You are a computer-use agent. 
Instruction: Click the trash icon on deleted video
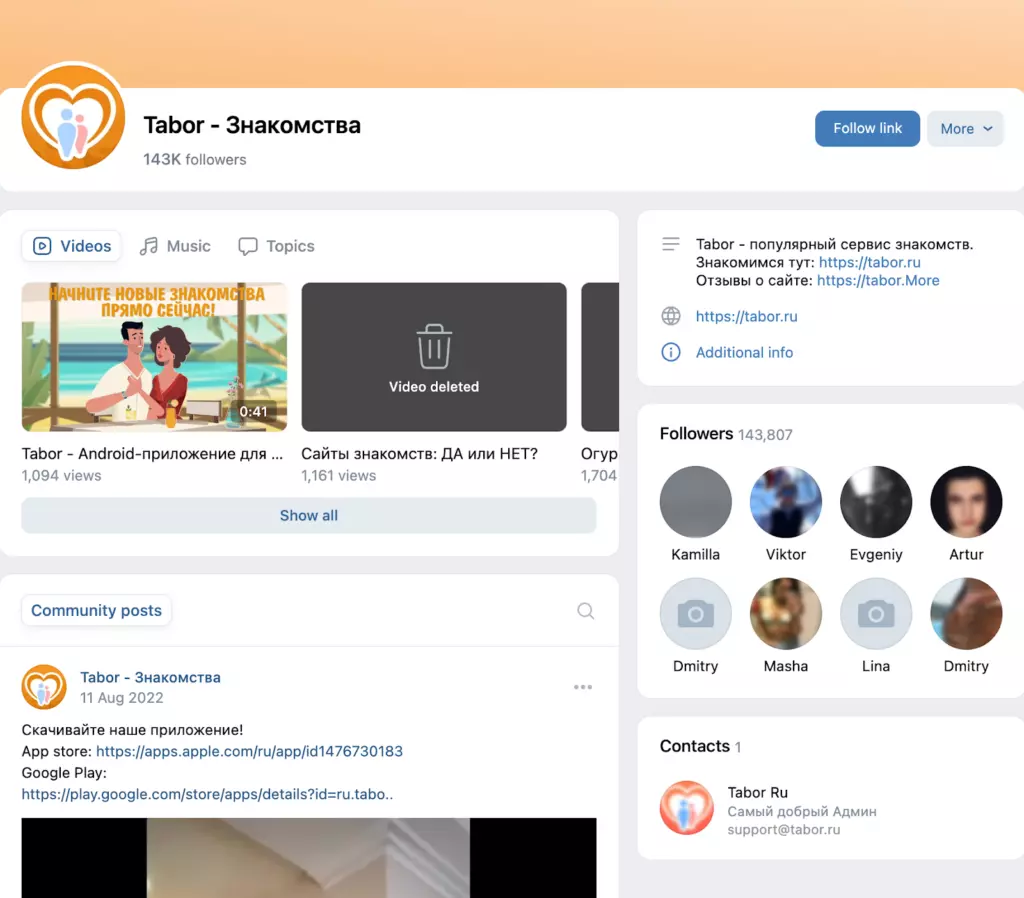tap(434, 346)
